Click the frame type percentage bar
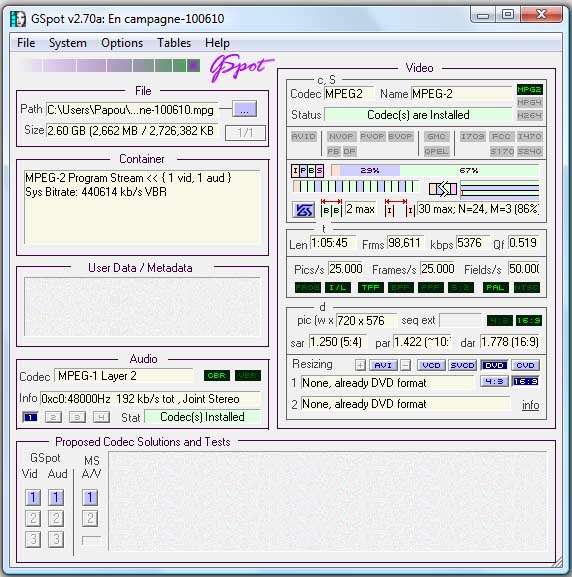This screenshot has width=572, height=577. pyautogui.click(x=435, y=170)
